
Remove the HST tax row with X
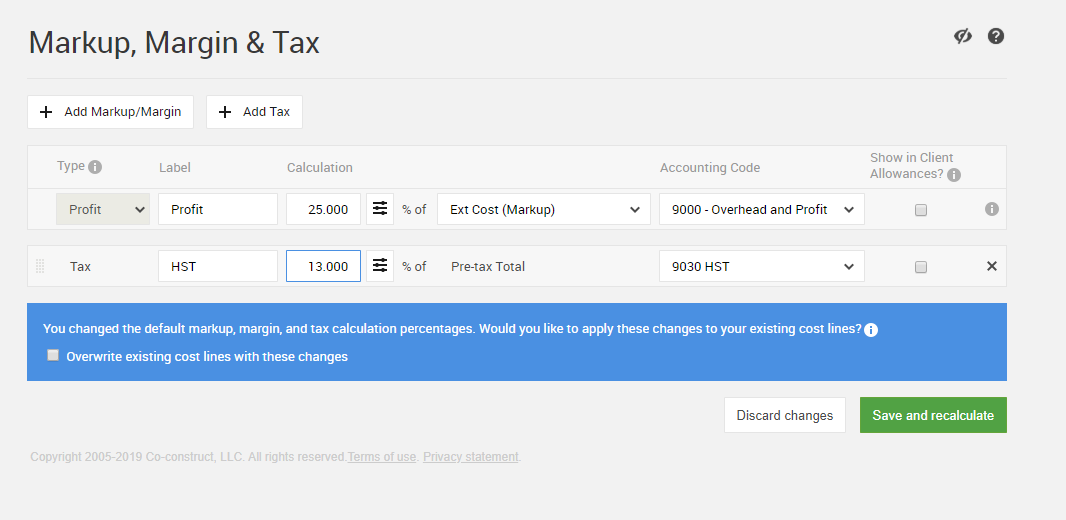point(991,266)
